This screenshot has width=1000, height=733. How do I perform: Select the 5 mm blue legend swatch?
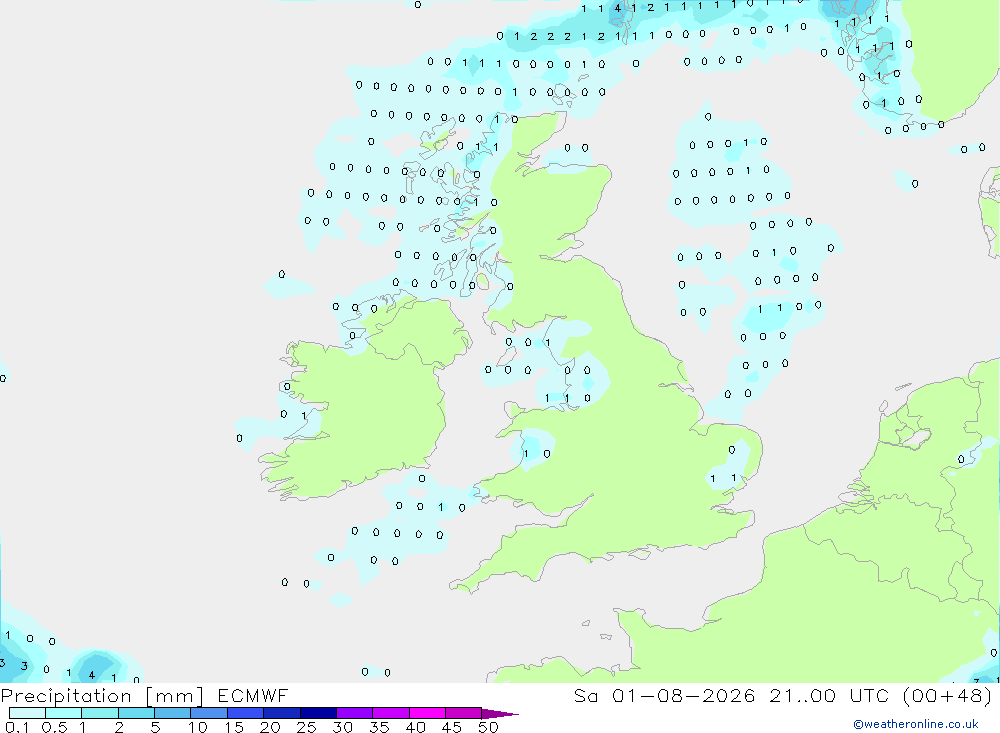(x=173, y=713)
